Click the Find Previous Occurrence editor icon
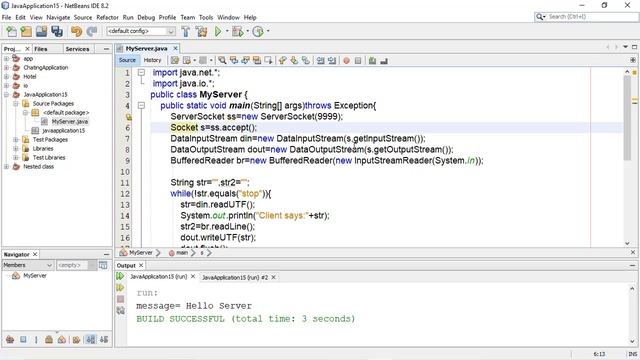The height and width of the screenshot is (360, 640). 233,60
